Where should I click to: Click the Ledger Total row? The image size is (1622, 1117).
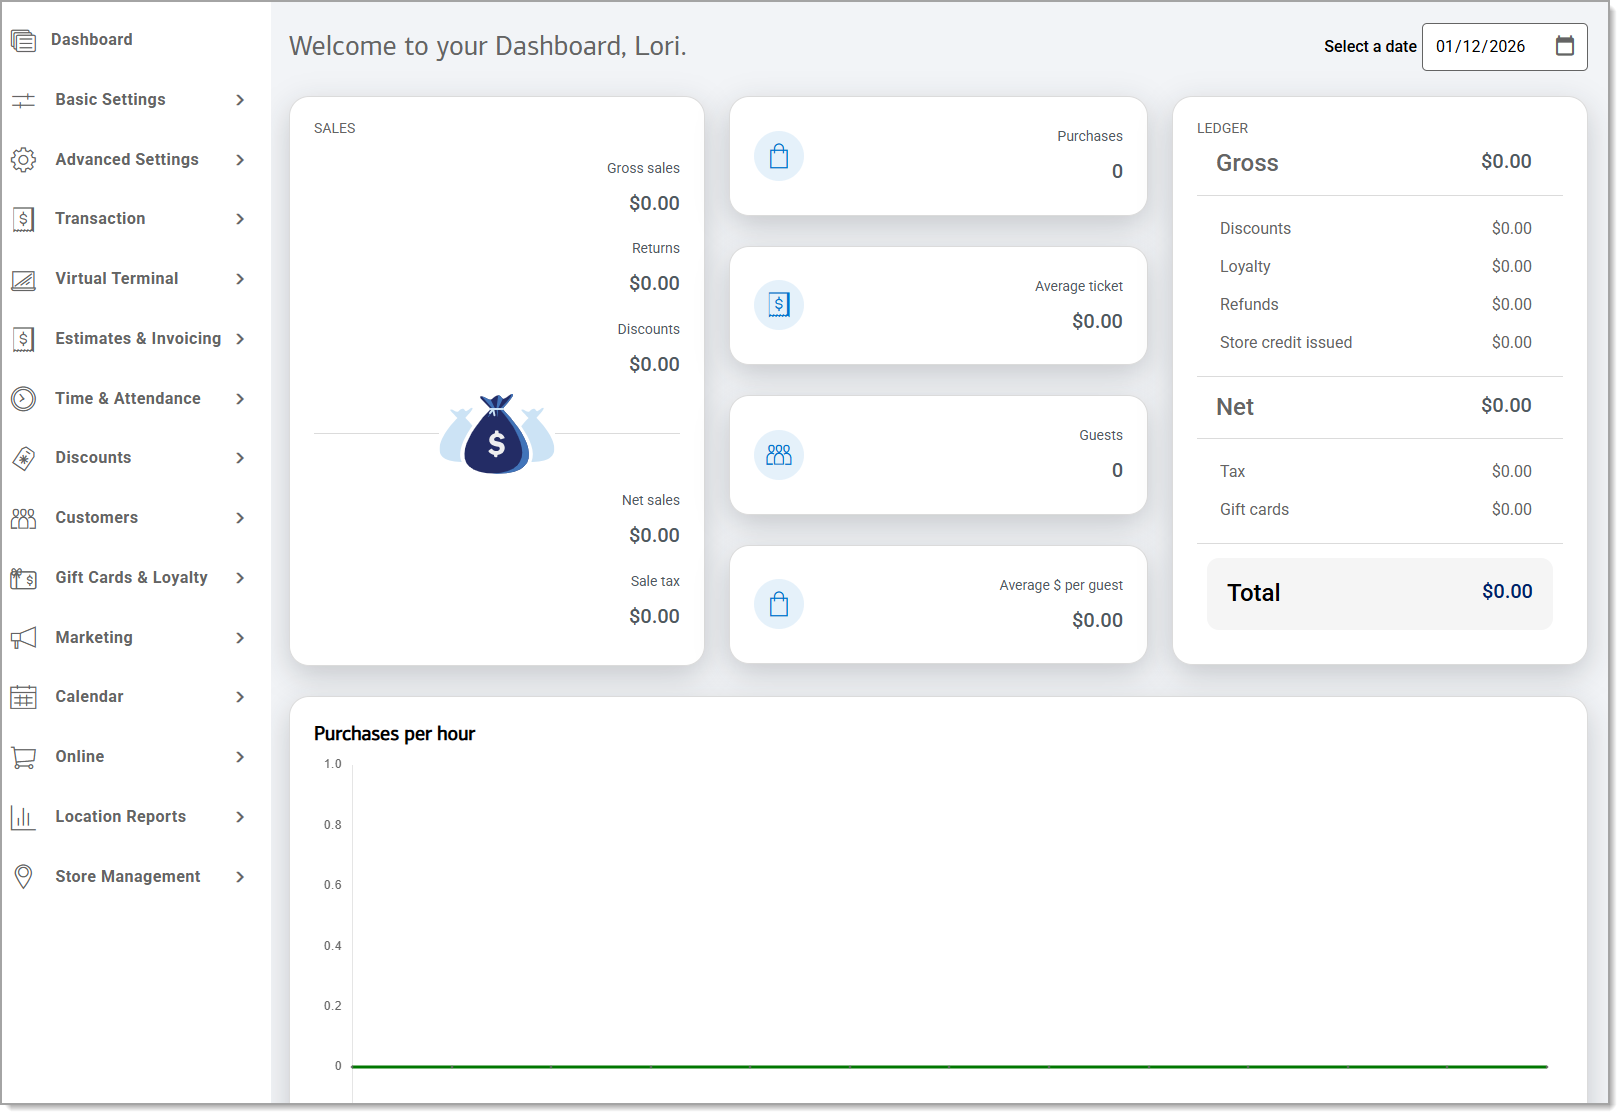pos(1379,593)
